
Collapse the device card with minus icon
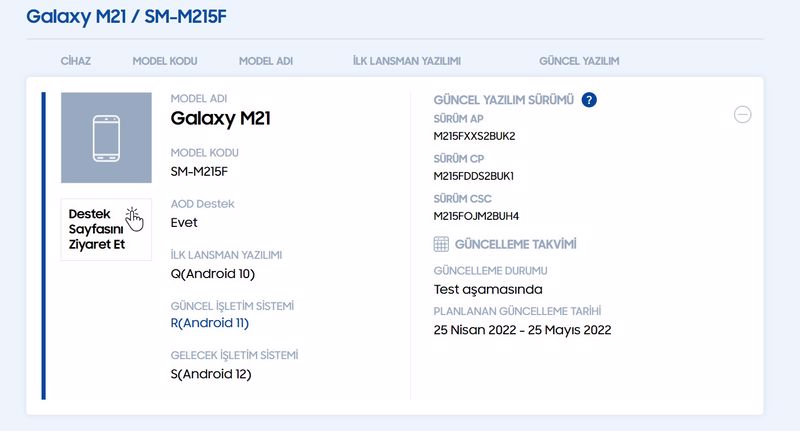tap(742, 114)
